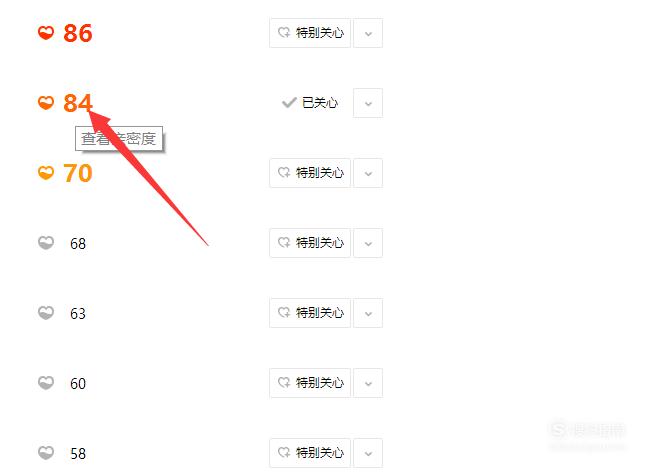The width and height of the screenshot is (649, 476).
Task: Click the 查看亲密度 tooltip label
Action: [119, 138]
